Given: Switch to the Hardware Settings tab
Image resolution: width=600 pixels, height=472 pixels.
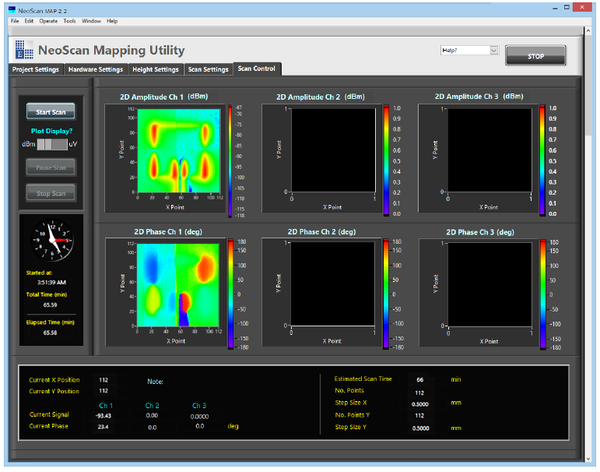Looking at the screenshot, I should pyautogui.click(x=95, y=70).
